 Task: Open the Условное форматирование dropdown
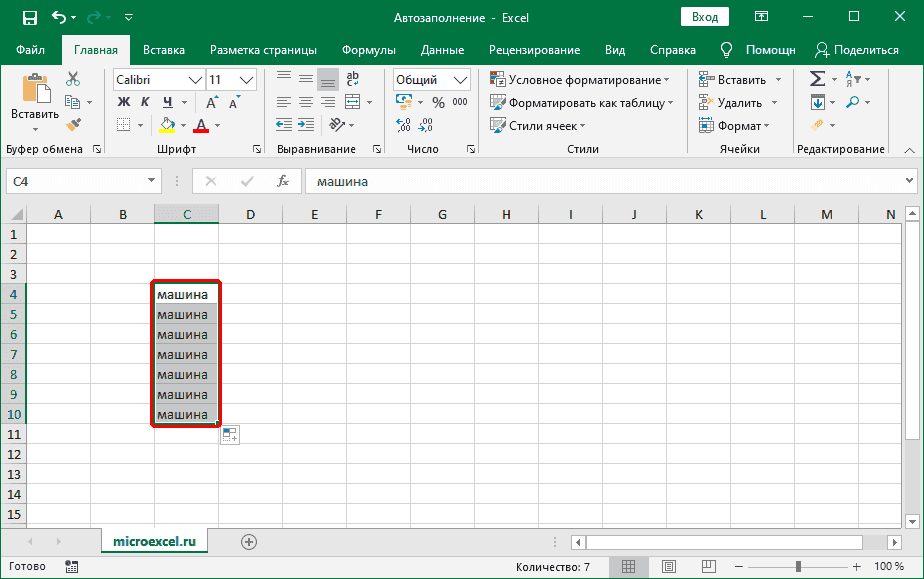pos(580,80)
